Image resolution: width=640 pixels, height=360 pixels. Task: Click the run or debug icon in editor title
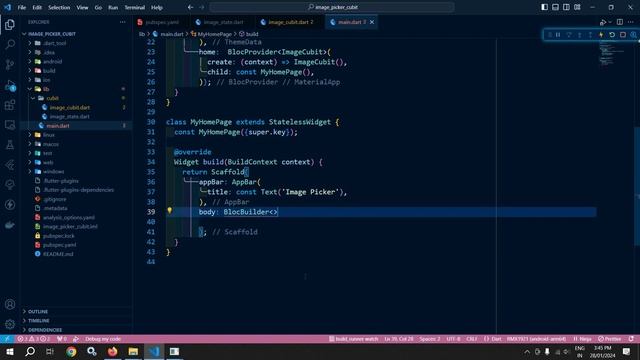coord(603,22)
